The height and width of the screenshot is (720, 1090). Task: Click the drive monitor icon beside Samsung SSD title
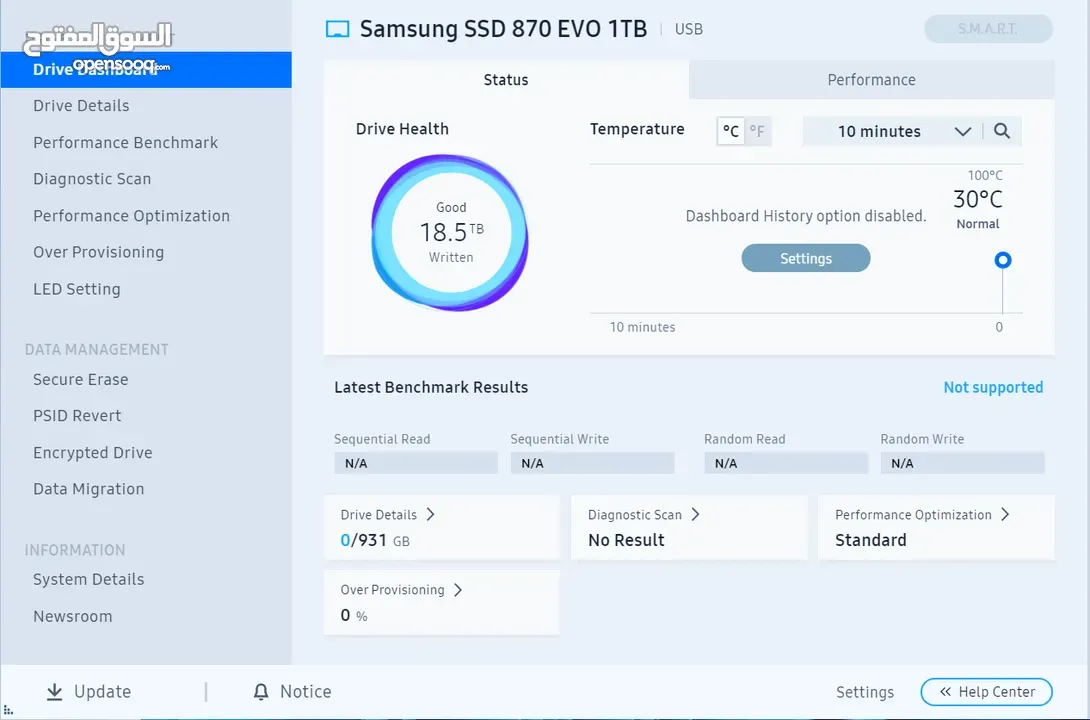point(338,29)
